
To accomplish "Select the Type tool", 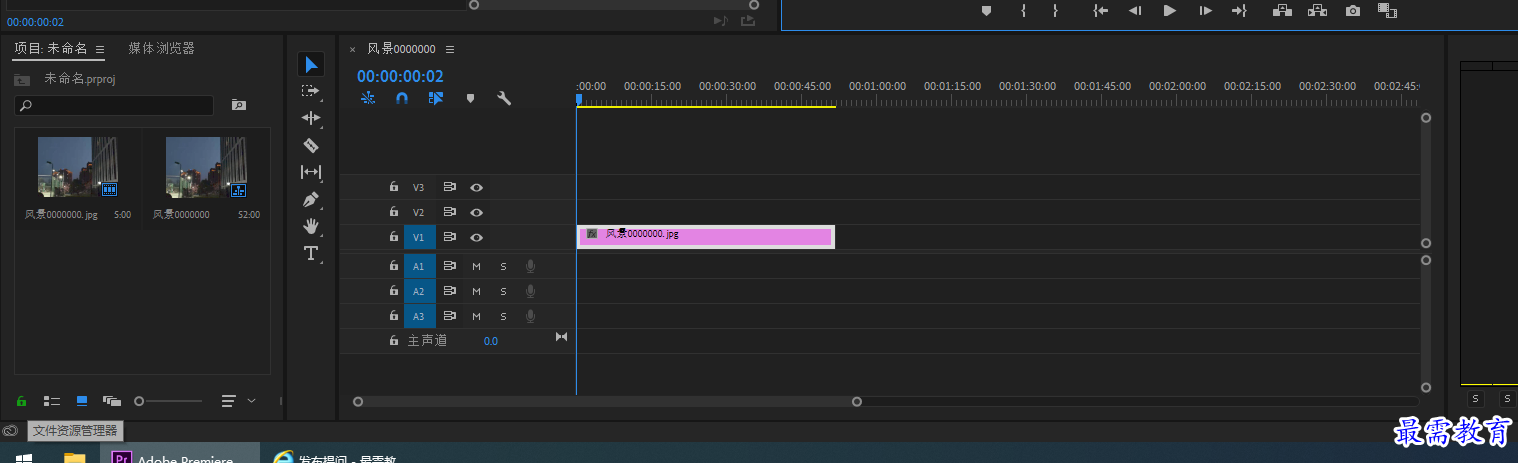I will 311,253.
